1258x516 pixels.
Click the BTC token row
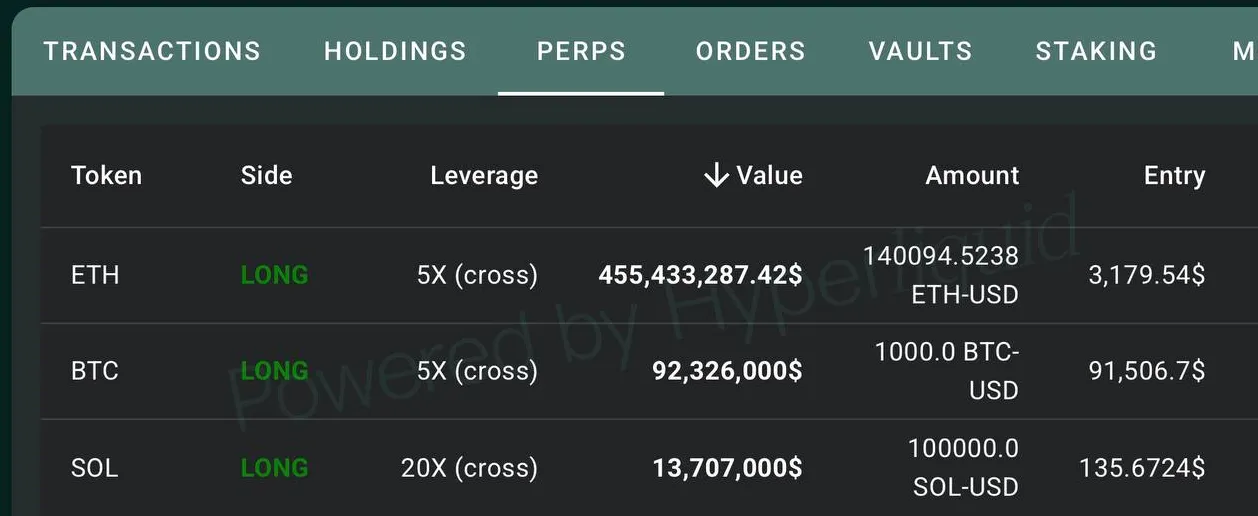click(95, 371)
